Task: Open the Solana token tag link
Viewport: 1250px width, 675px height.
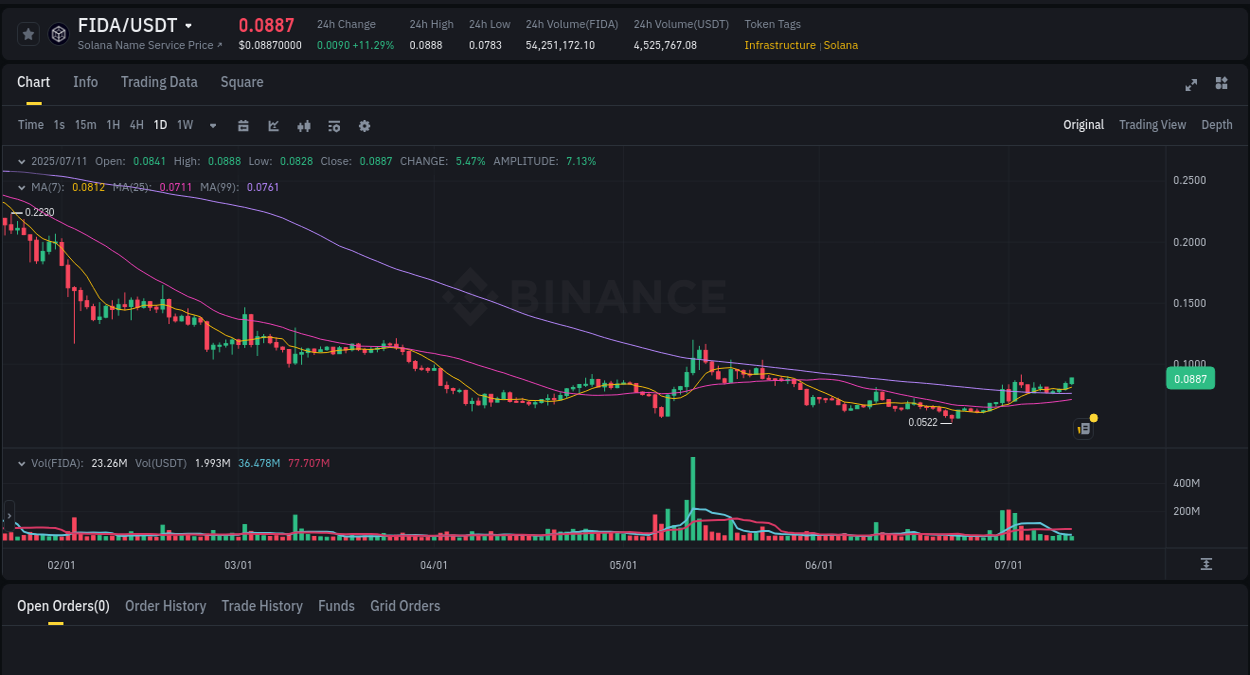Action: (841, 45)
